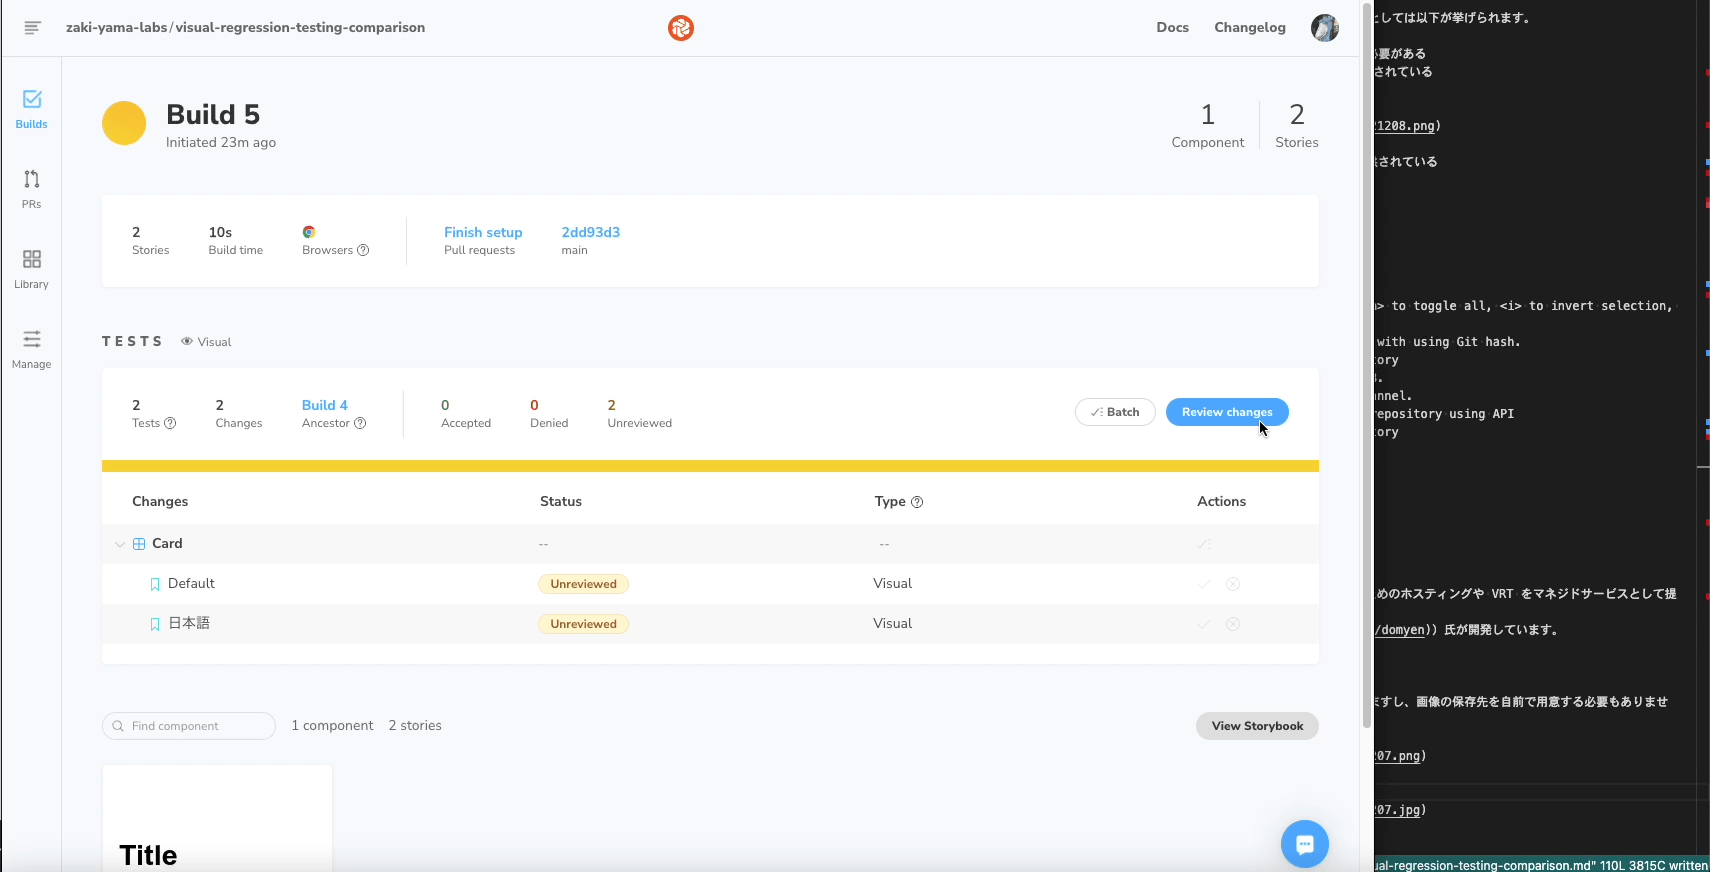Screen dimensions: 1710x872
Task: Click the yellow Build 5 status circle
Action: (x=124, y=123)
